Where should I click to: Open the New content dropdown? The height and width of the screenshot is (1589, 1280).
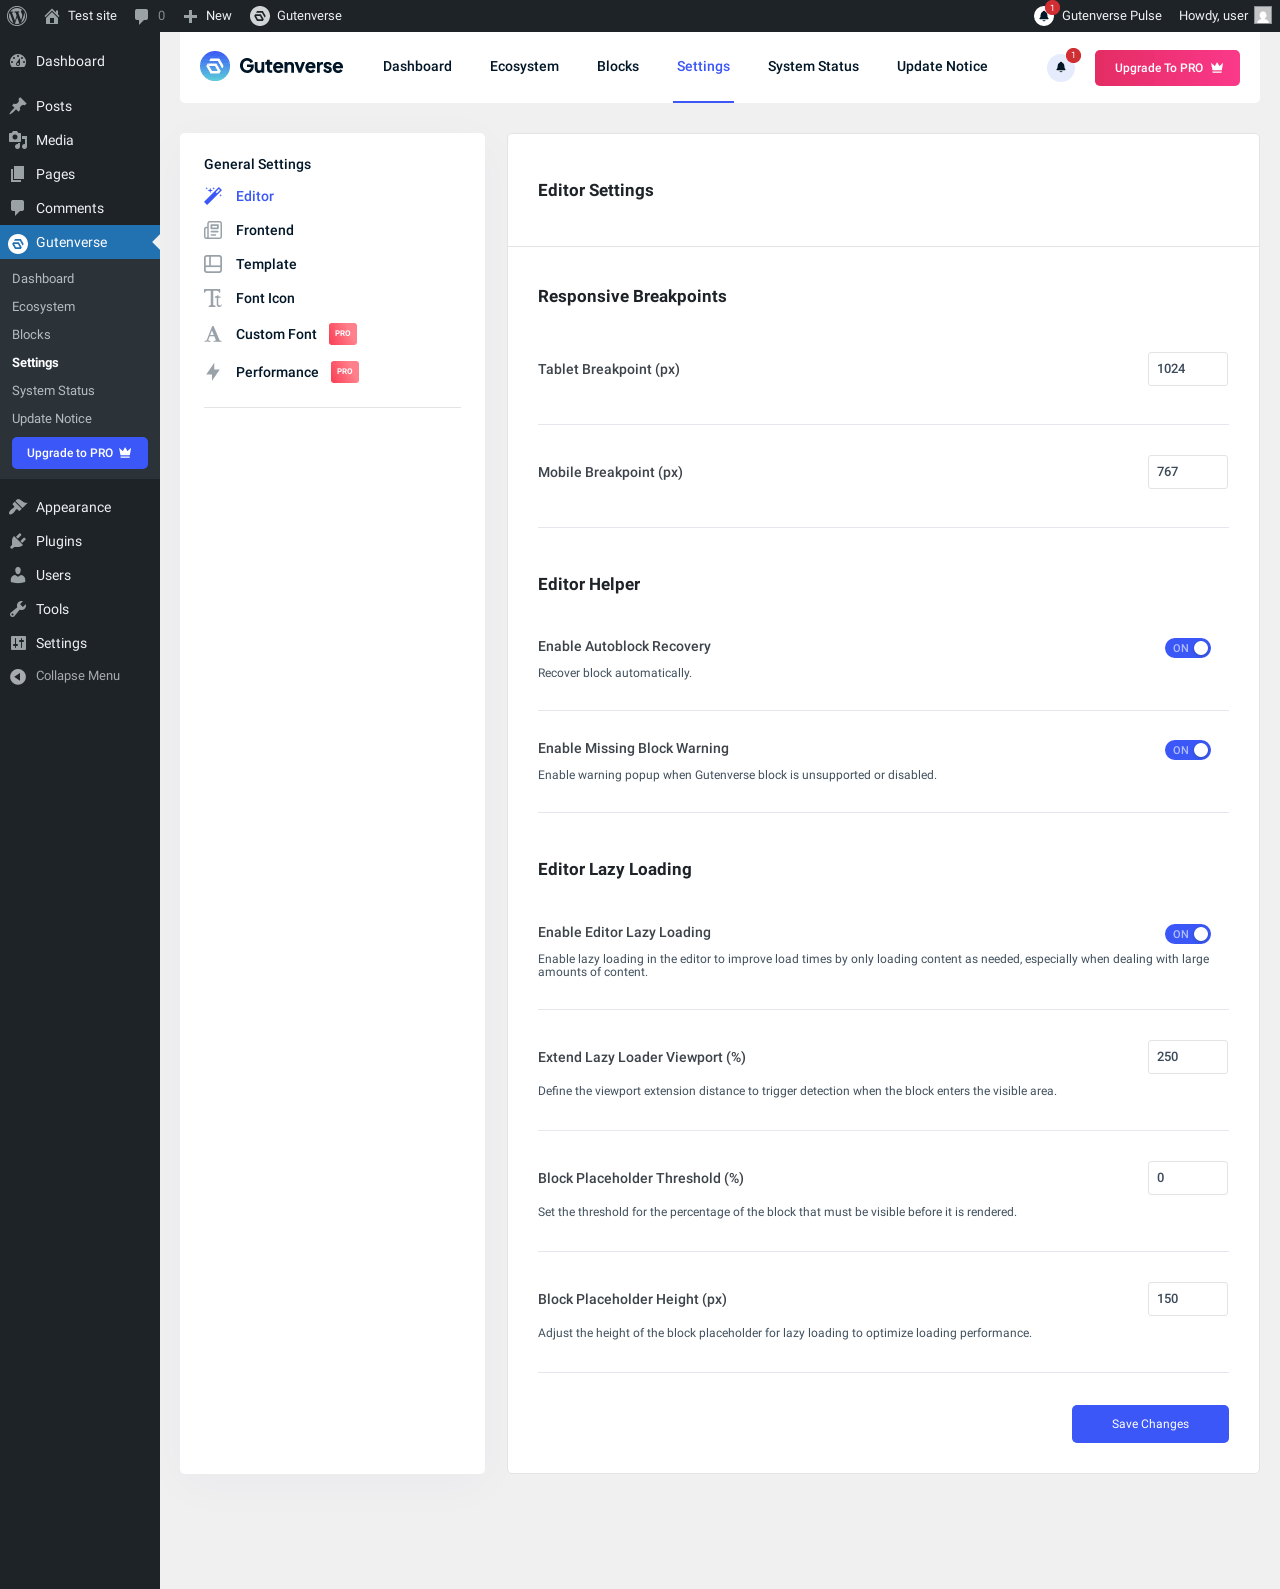(208, 16)
